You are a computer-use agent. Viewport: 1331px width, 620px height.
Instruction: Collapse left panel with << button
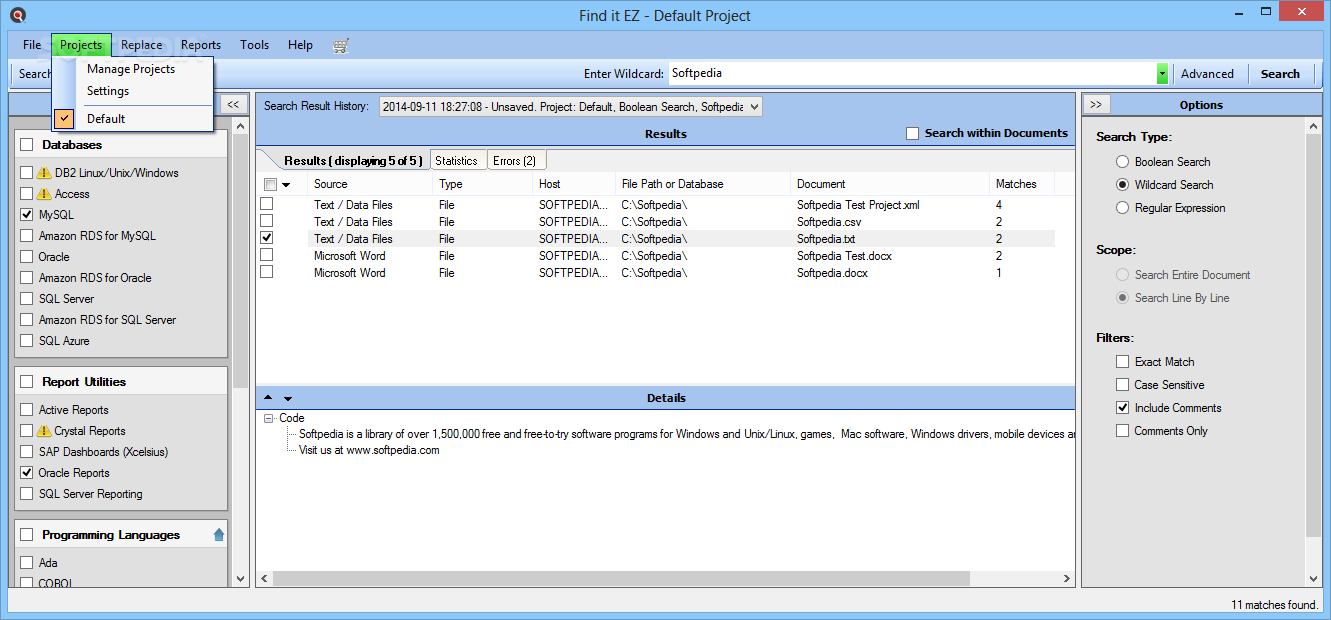click(x=233, y=105)
